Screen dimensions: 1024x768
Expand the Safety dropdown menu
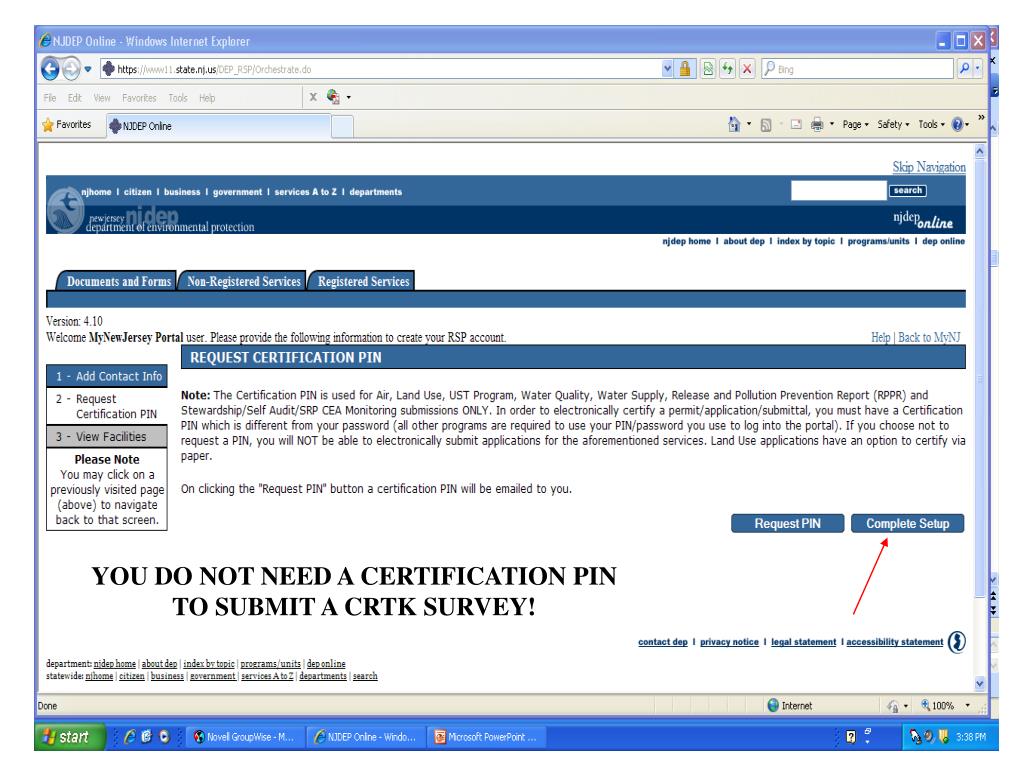coord(893,124)
